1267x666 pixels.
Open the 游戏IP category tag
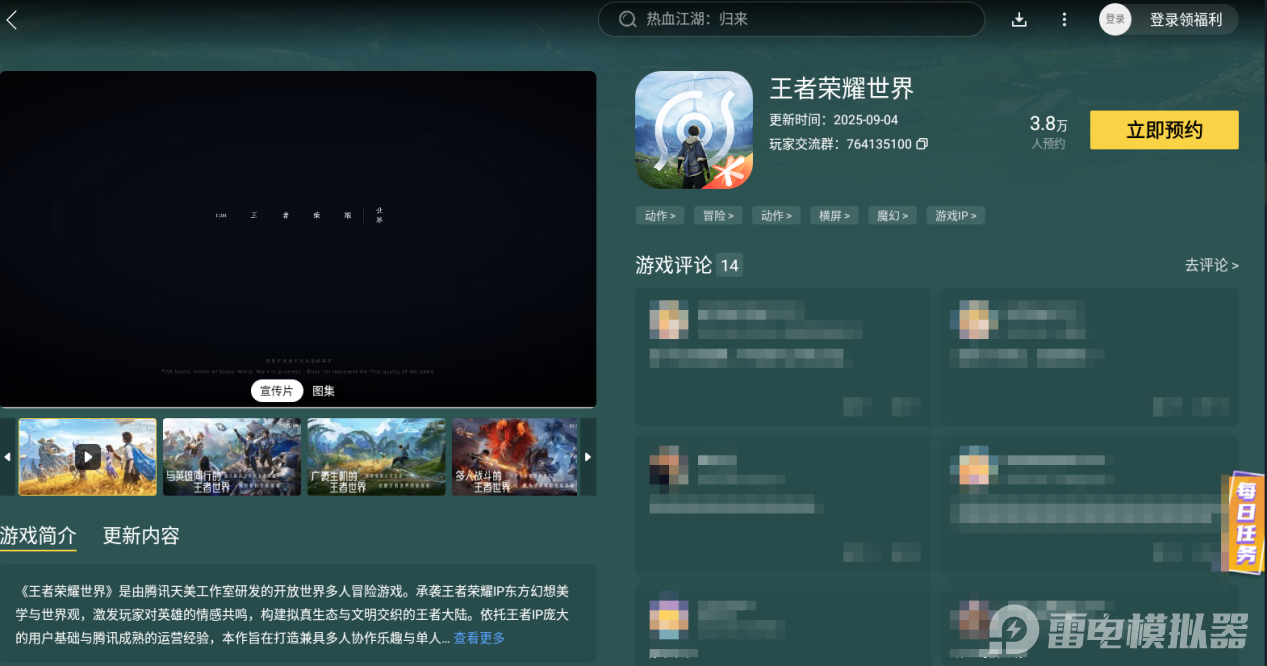point(954,215)
